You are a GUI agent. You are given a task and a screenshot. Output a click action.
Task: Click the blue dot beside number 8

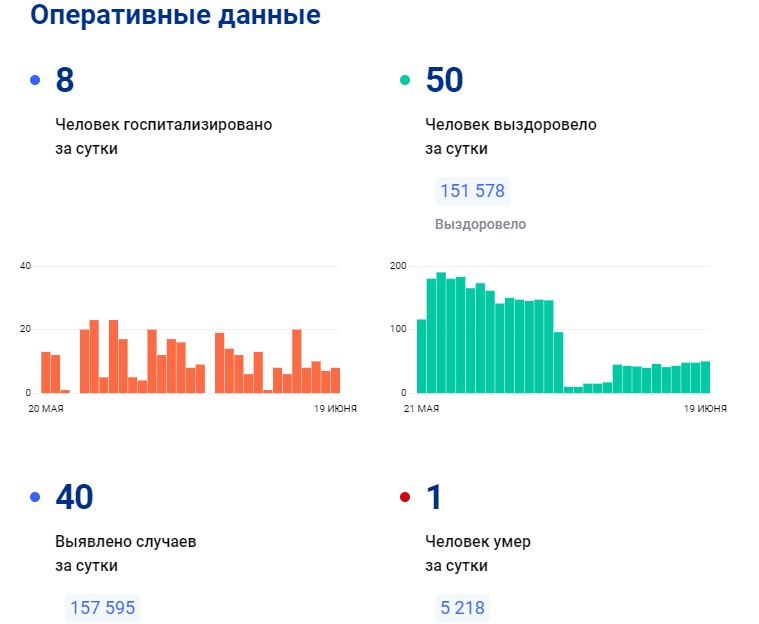pyautogui.click(x=36, y=80)
